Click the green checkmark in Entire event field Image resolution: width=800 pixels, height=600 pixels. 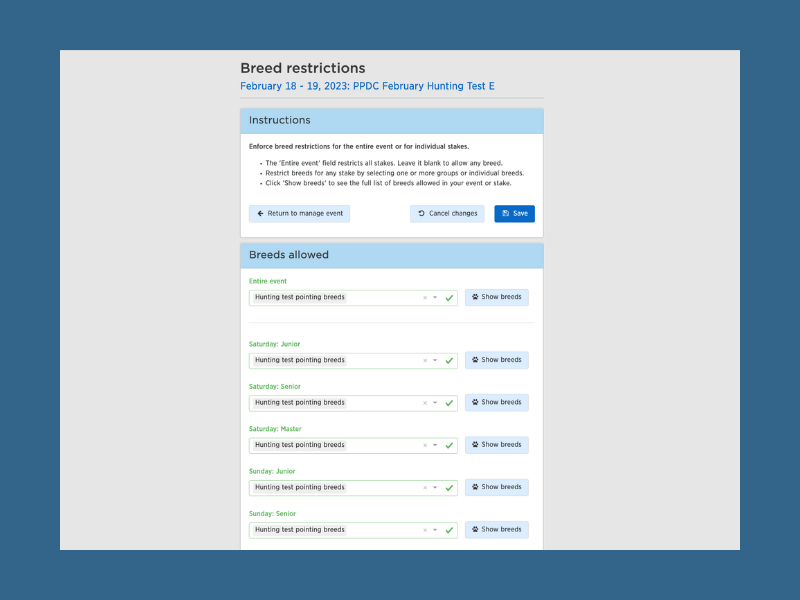449,298
